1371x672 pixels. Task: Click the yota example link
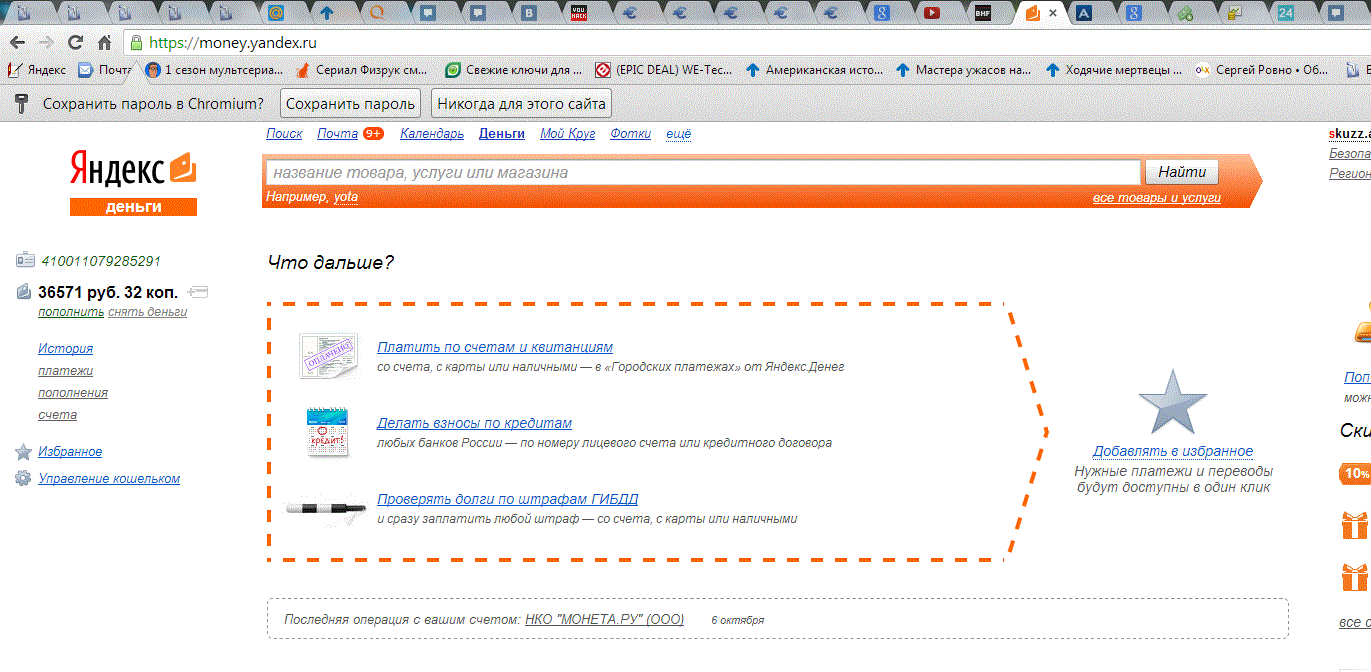pyautogui.click(x=346, y=197)
